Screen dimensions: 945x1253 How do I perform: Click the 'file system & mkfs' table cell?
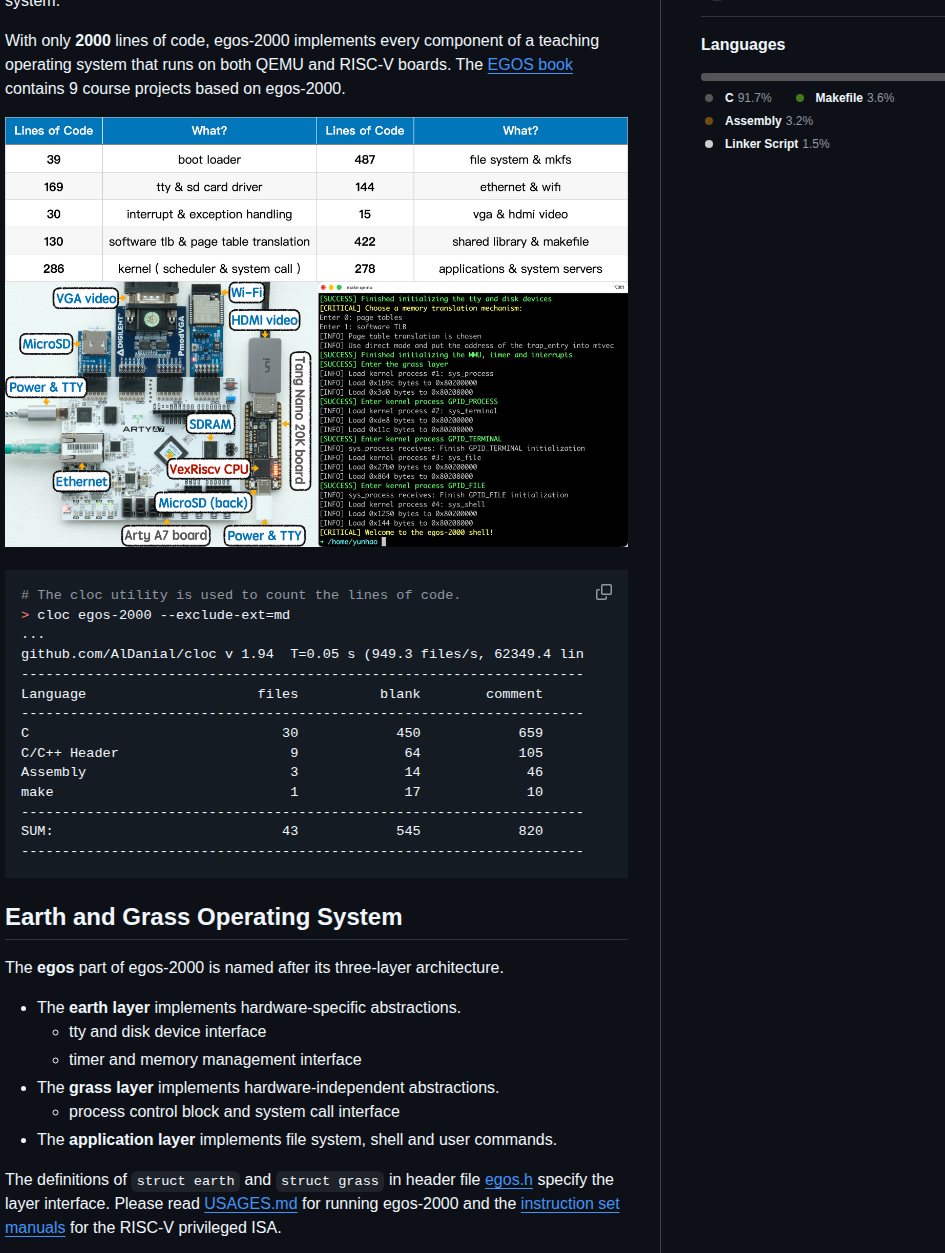(520, 159)
